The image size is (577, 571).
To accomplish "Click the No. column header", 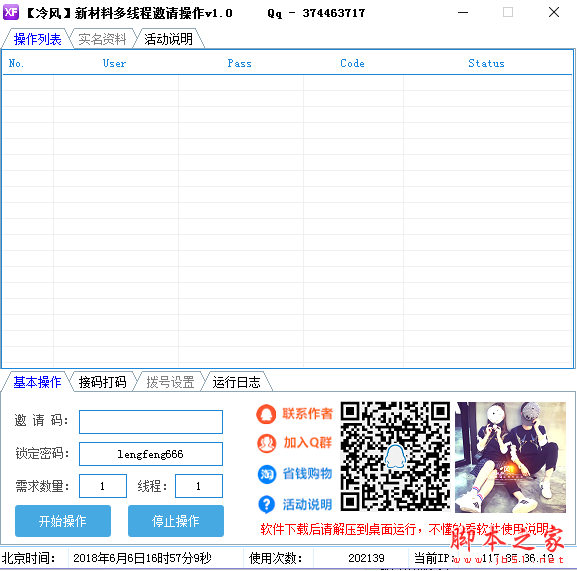I will [16, 63].
